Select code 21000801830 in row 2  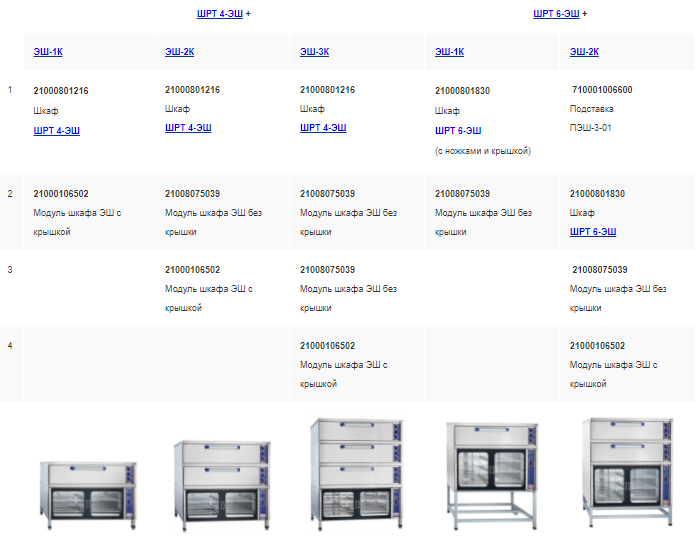597,194
